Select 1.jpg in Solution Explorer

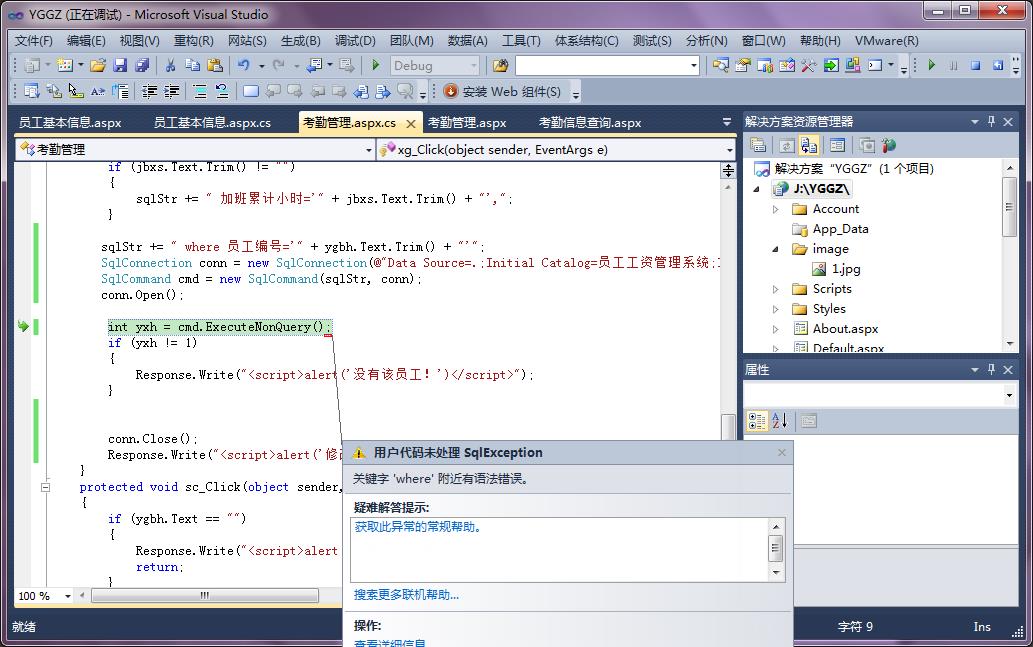[x=846, y=269]
